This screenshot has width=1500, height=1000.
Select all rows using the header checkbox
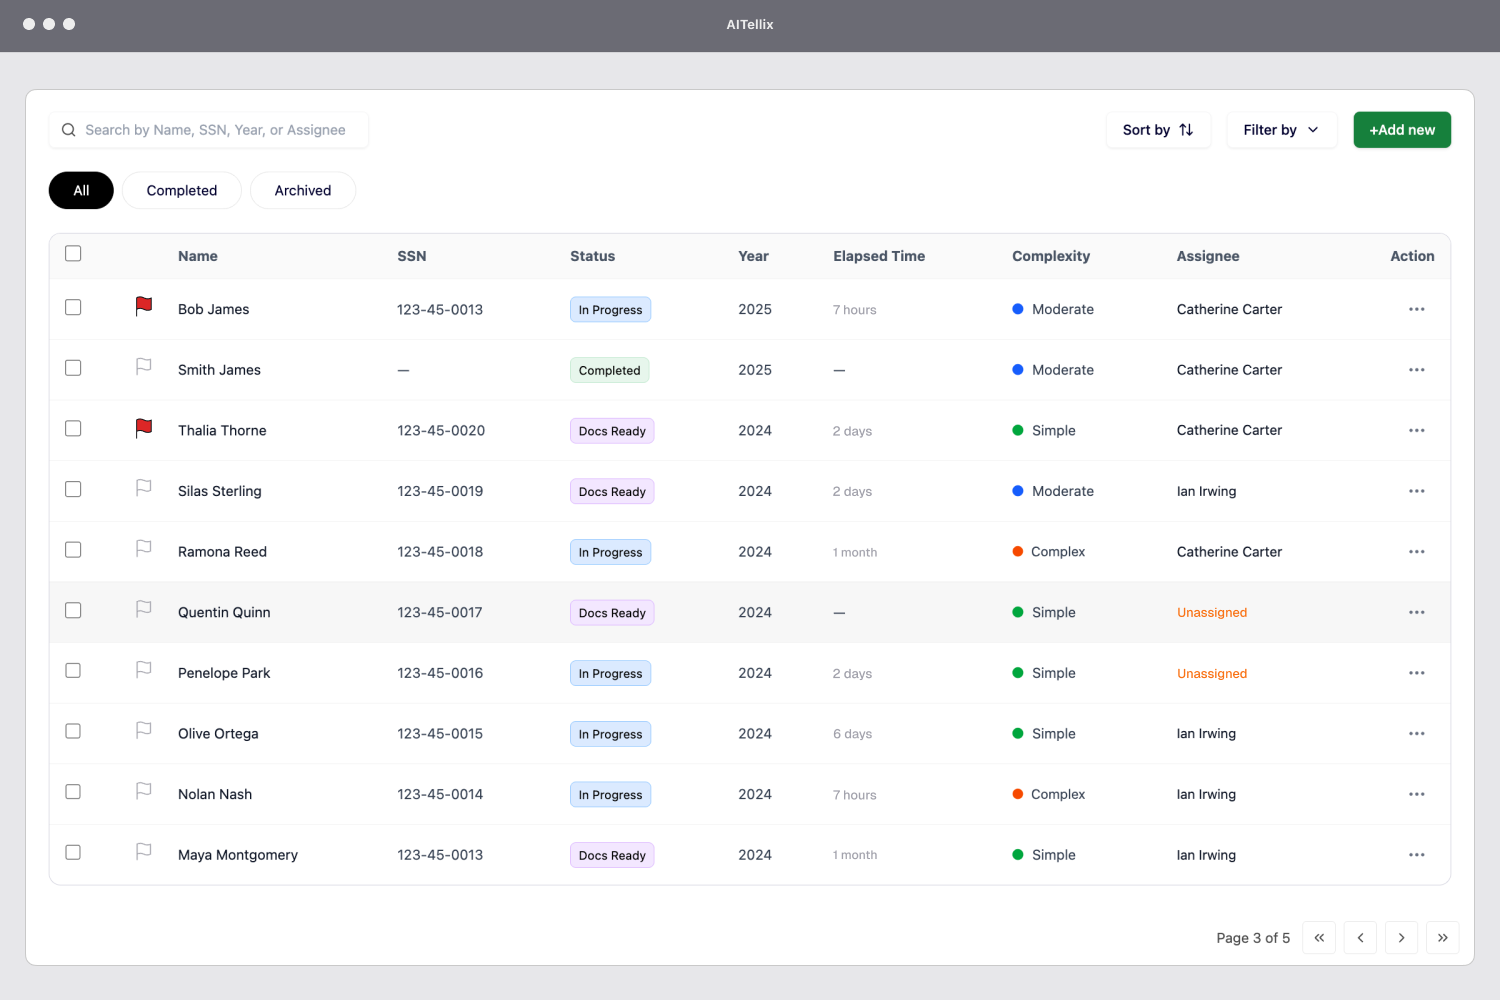tap(73, 253)
